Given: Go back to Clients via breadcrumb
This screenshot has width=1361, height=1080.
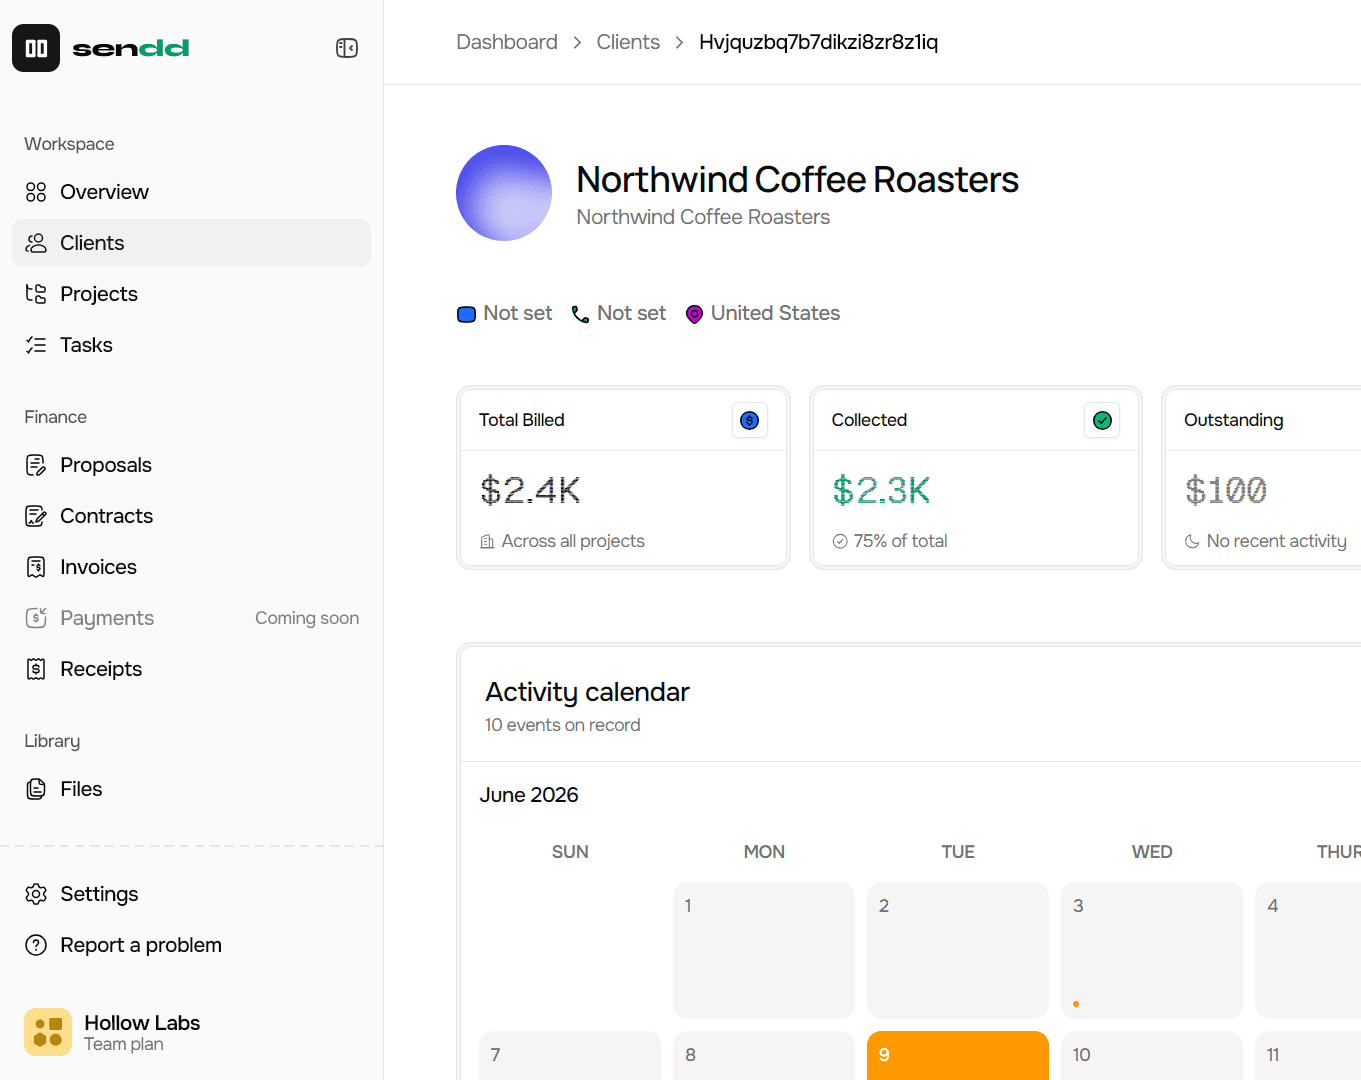Looking at the screenshot, I should click(628, 42).
